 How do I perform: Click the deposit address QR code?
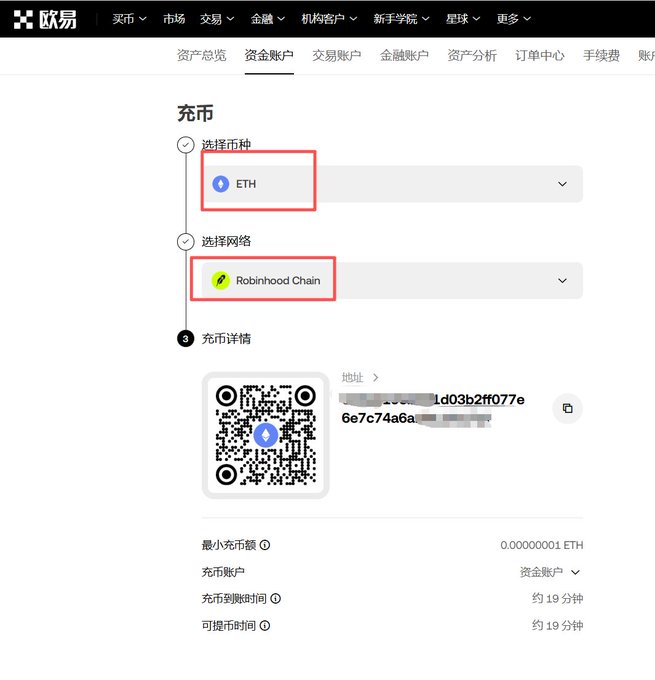click(265, 435)
